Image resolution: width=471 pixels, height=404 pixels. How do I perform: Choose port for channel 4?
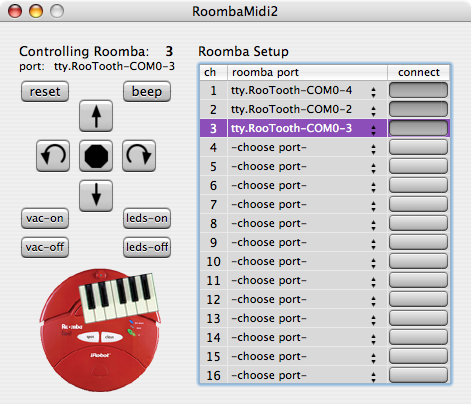pyautogui.click(x=307, y=147)
